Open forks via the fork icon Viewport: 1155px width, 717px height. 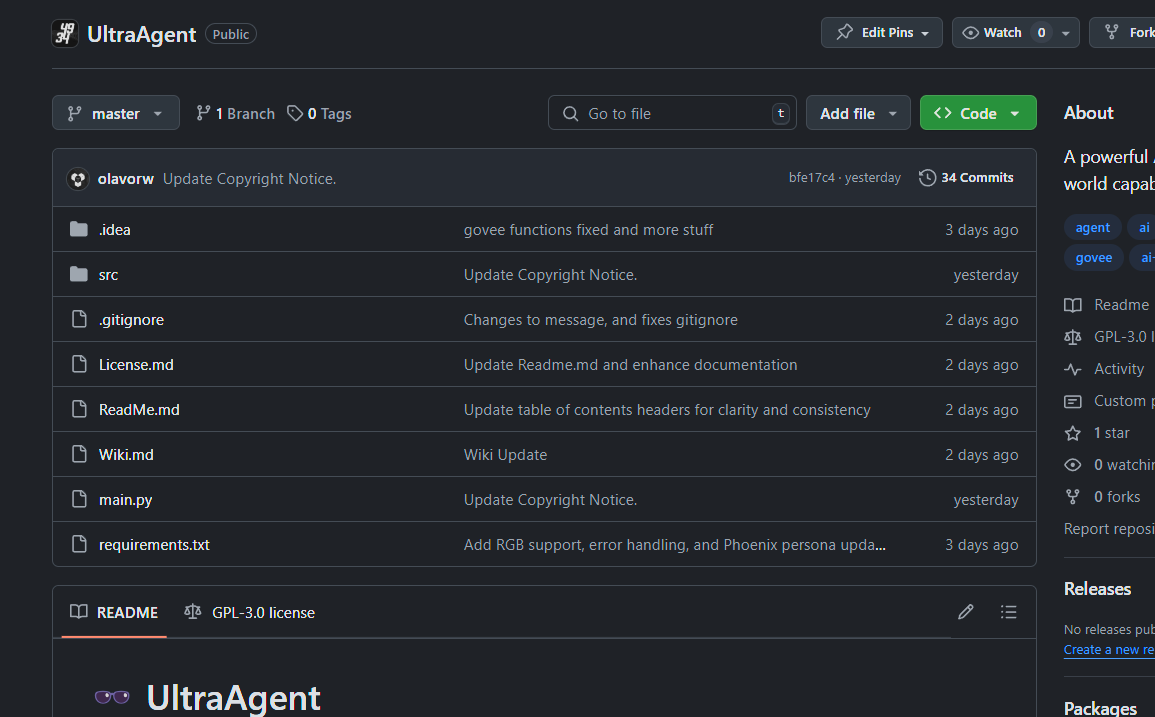[1072, 496]
